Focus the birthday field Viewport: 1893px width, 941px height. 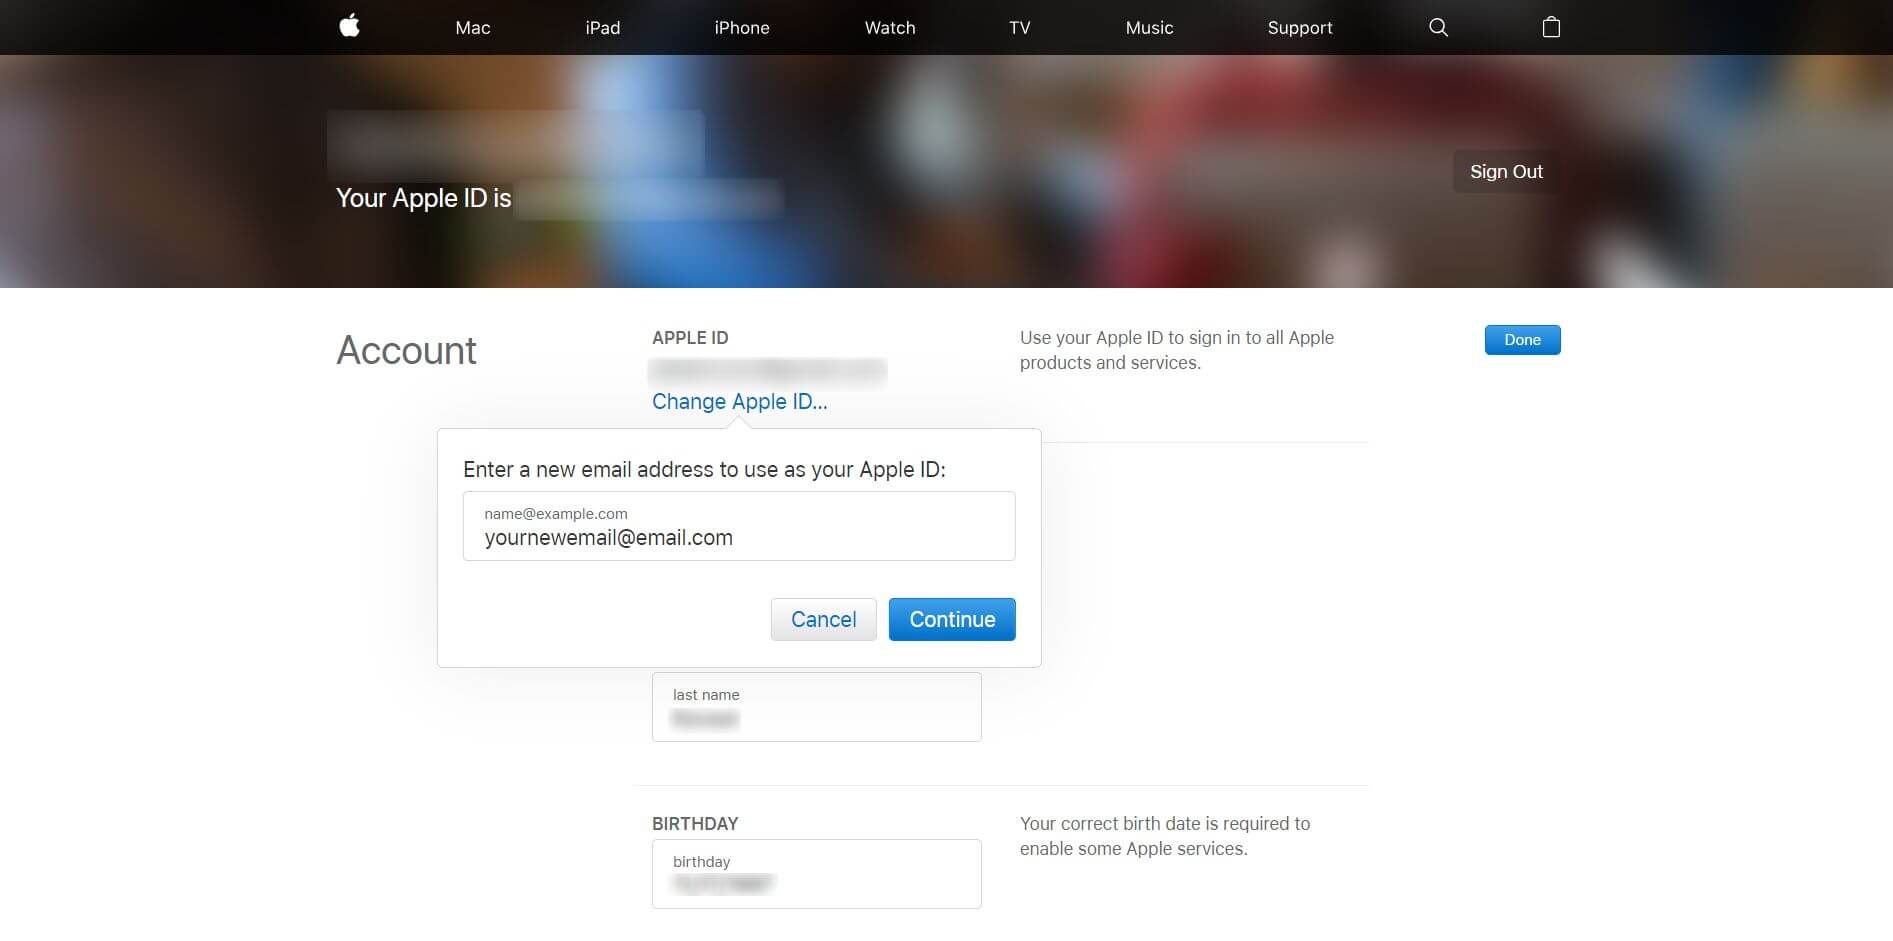pyautogui.click(x=816, y=874)
